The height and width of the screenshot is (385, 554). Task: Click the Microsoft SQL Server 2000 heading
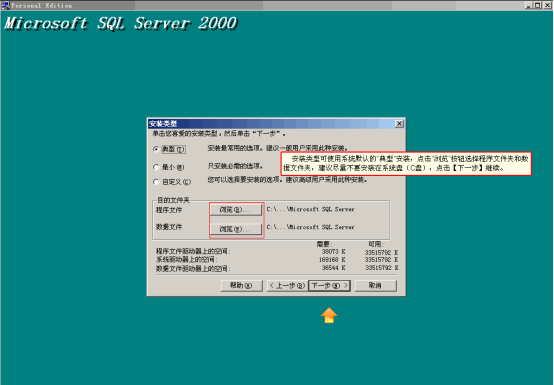tap(120, 24)
